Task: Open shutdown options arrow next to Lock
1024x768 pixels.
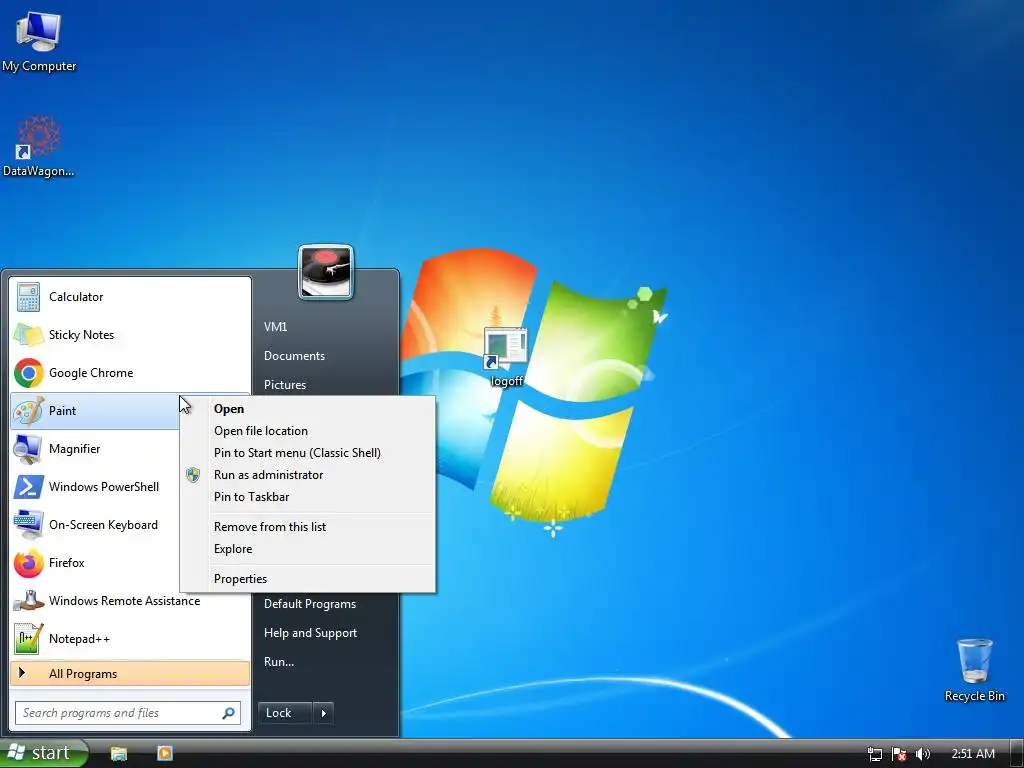Action: pyautogui.click(x=323, y=713)
